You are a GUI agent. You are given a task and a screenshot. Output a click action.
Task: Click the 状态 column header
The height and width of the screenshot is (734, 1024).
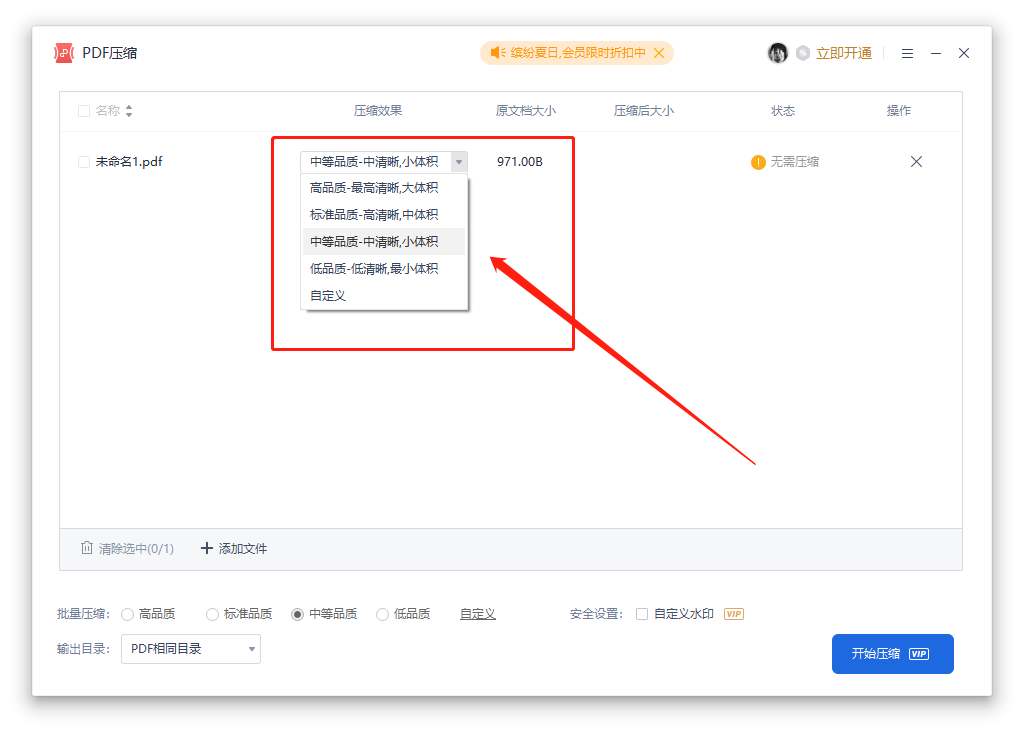[782, 111]
